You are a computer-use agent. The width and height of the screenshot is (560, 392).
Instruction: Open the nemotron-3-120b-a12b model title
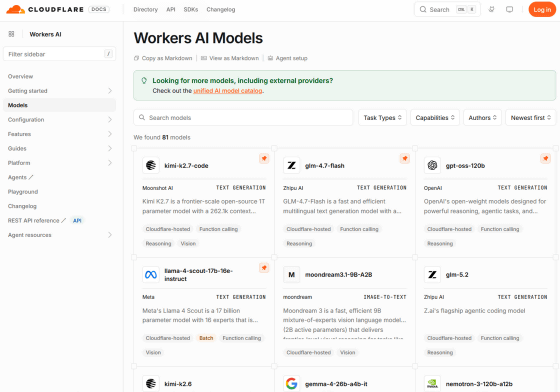tap(479, 384)
